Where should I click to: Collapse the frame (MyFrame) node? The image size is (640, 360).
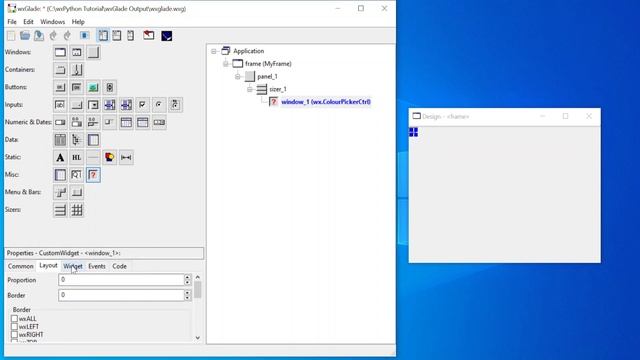(226, 64)
